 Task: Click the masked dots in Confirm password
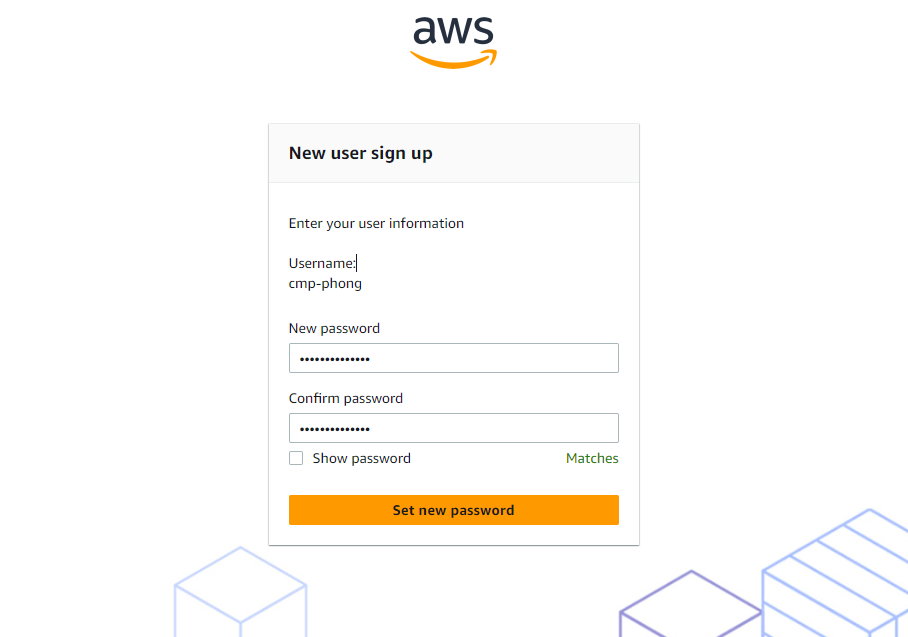[335, 429]
